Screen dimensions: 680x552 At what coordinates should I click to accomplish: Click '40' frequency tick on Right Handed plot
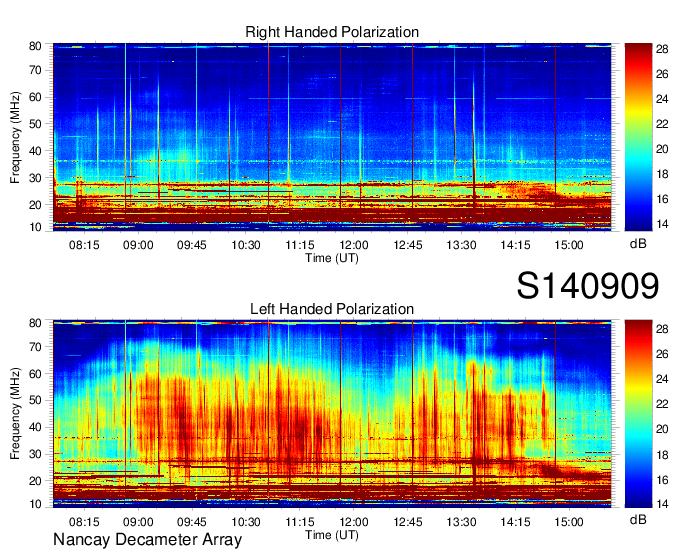point(35,151)
